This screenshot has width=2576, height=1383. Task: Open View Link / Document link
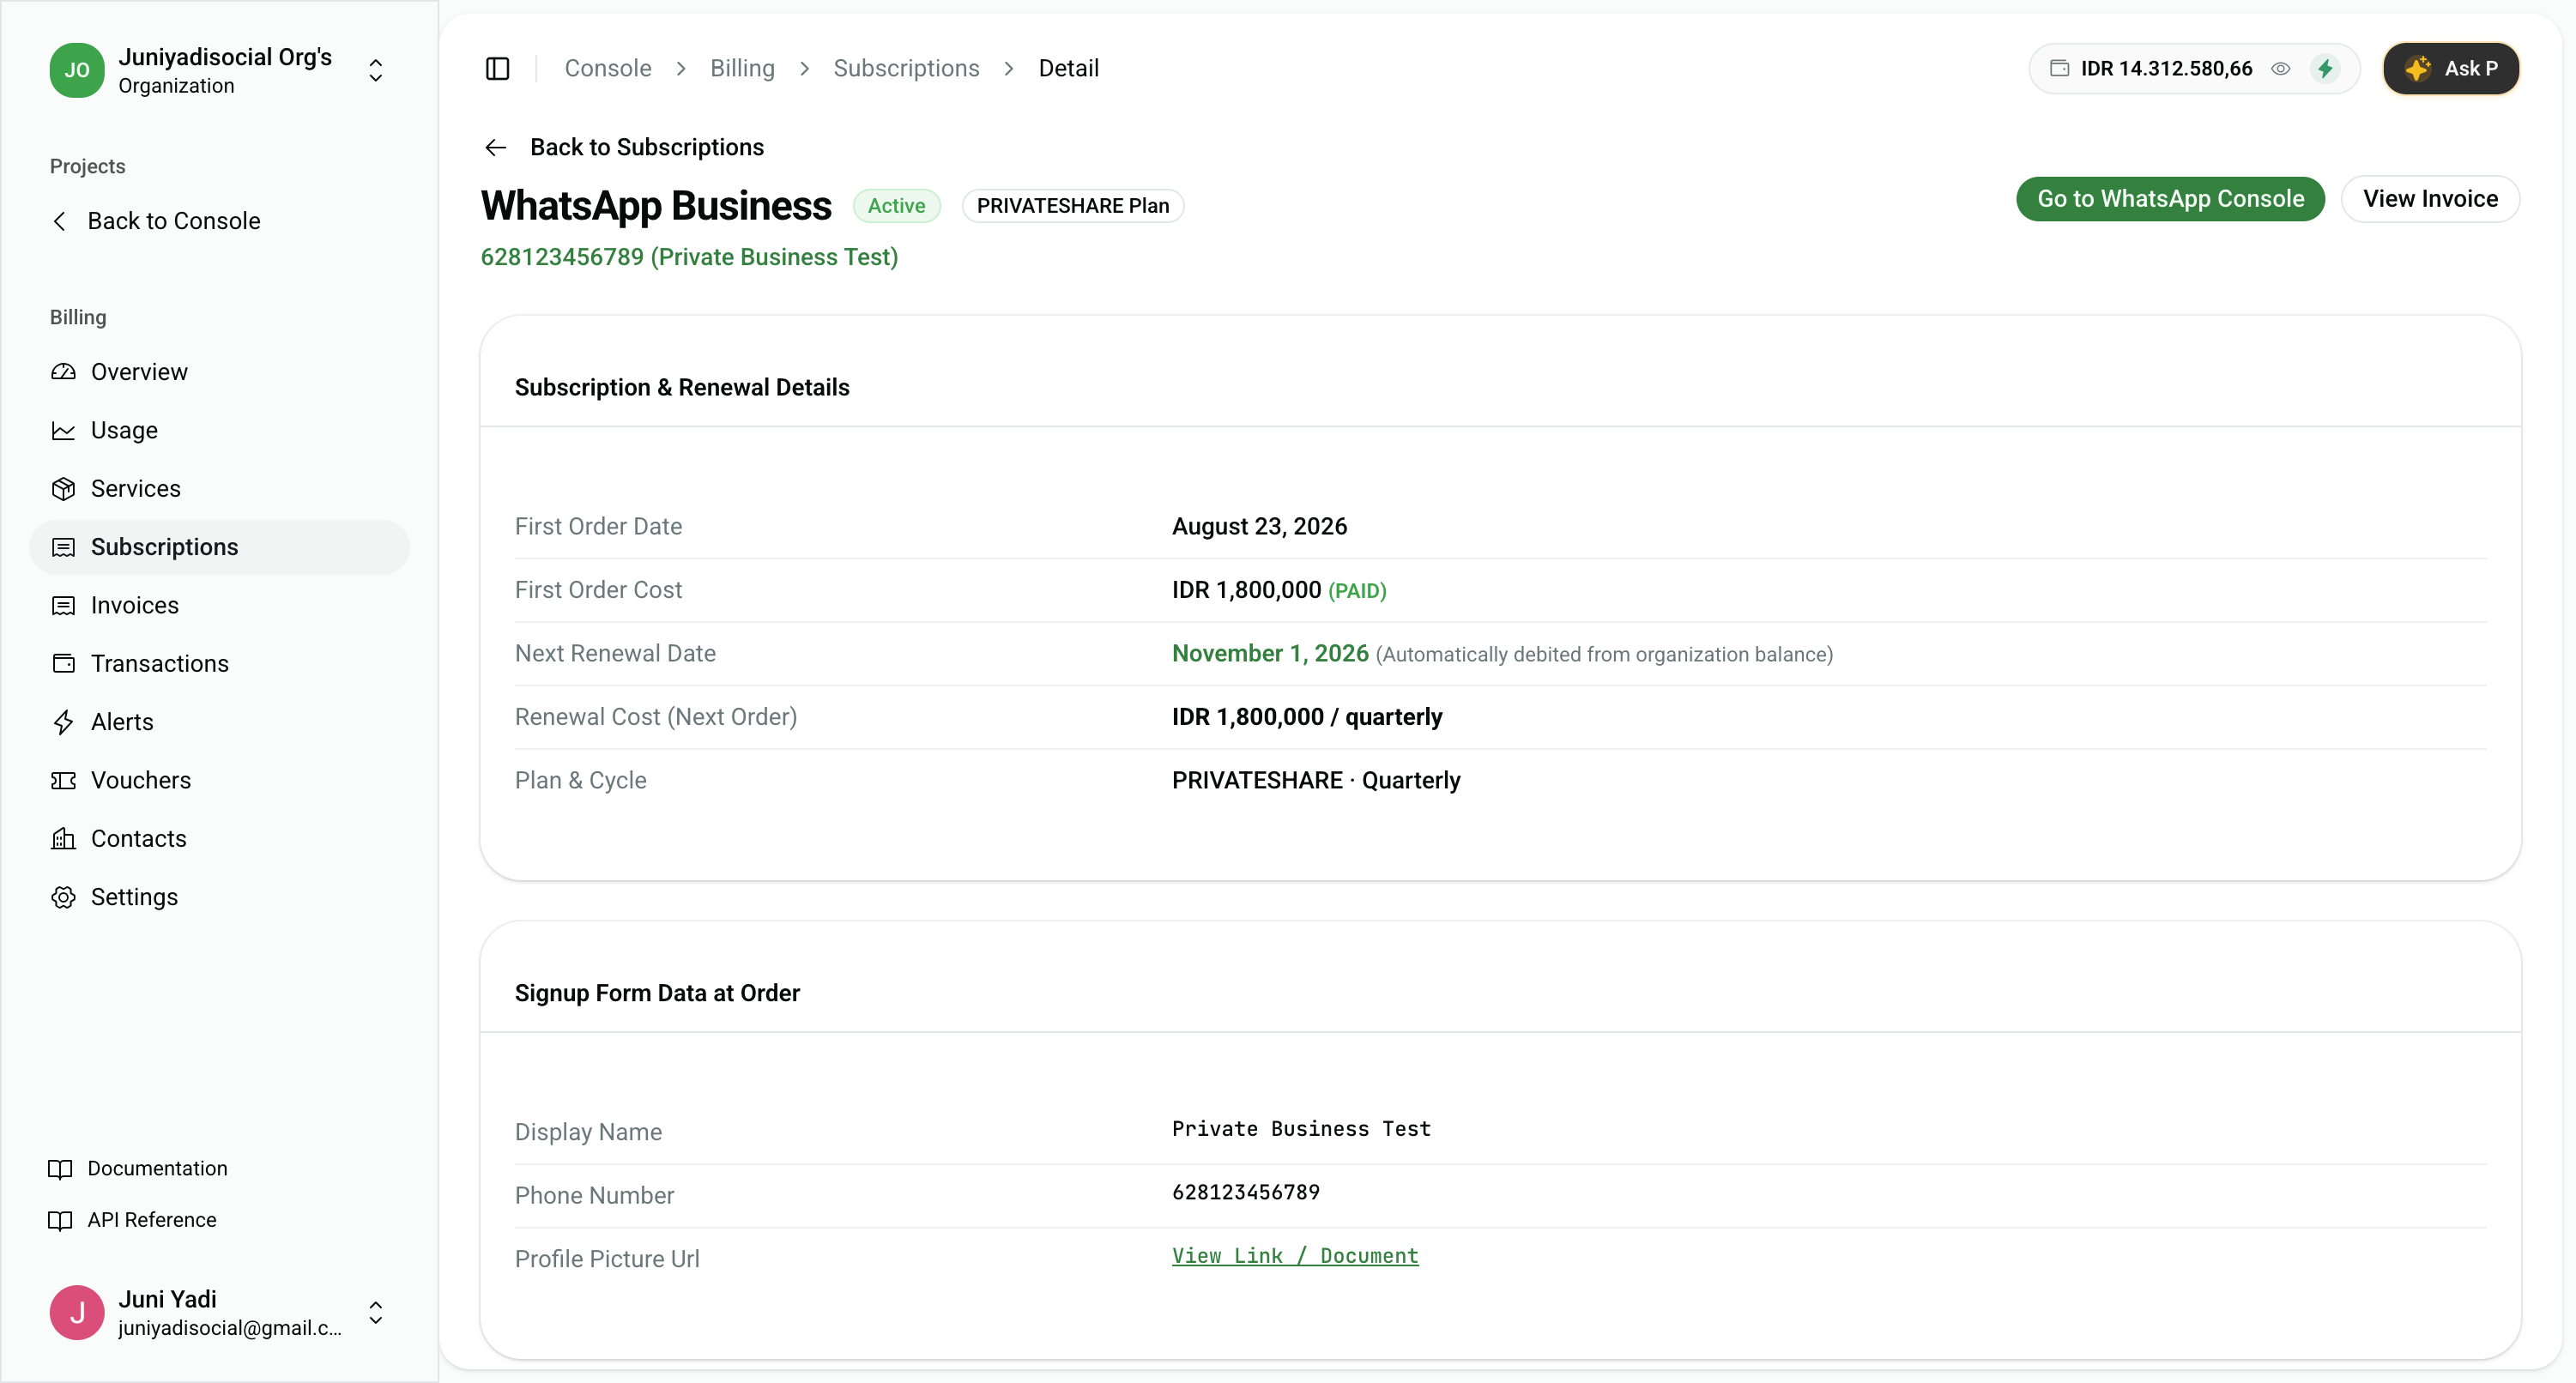(1295, 1256)
